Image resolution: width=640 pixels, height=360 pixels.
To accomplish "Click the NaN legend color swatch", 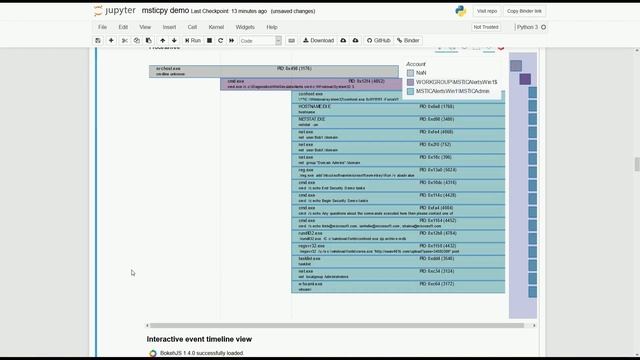I will pos(410,73).
